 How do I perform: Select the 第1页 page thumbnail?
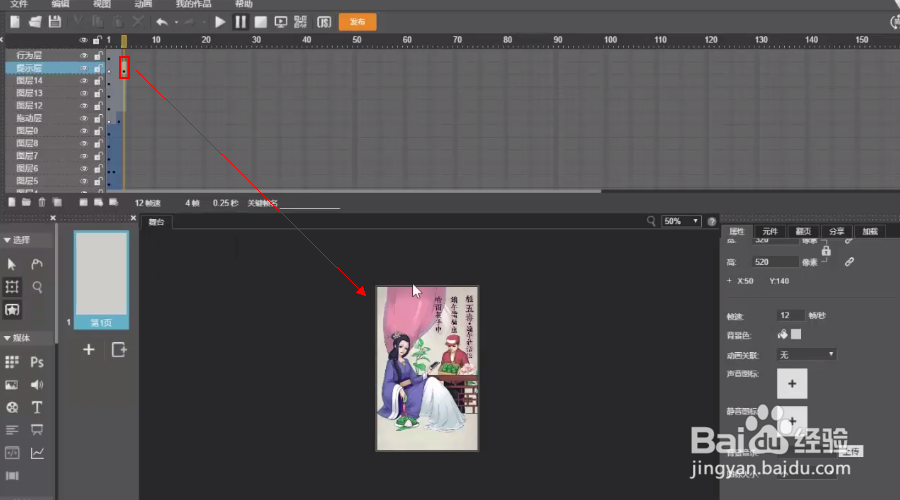102,280
